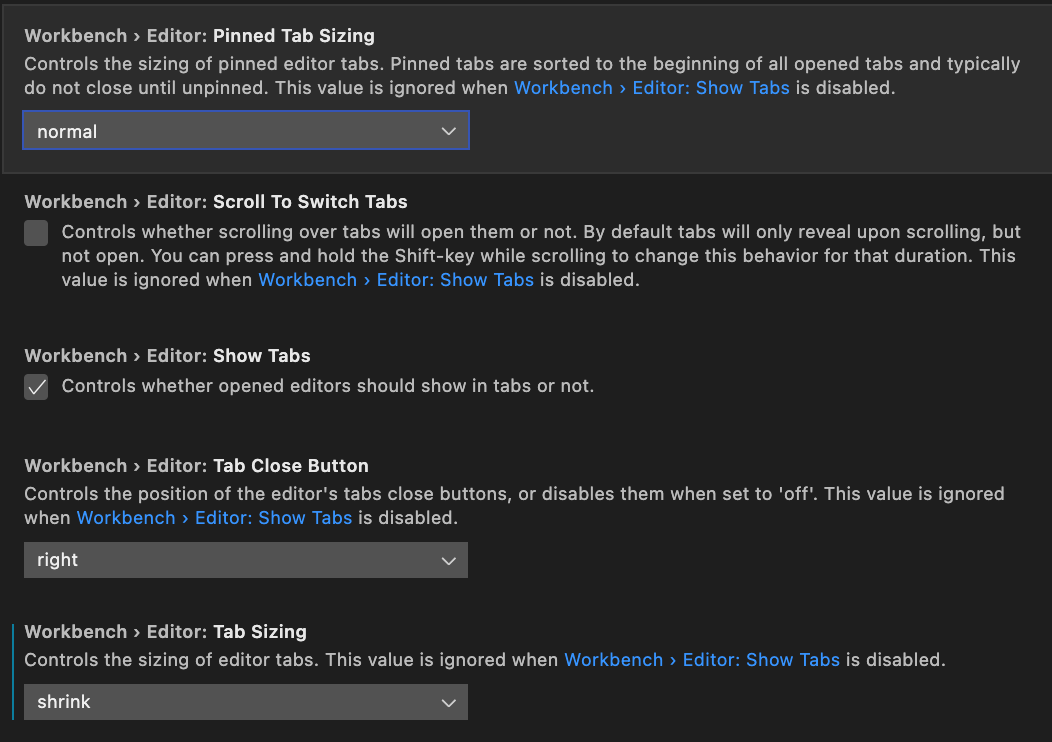Click the Scroll To Switch Tabs description text
The width and height of the screenshot is (1052, 742).
pyautogui.click(x=540, y=256)
